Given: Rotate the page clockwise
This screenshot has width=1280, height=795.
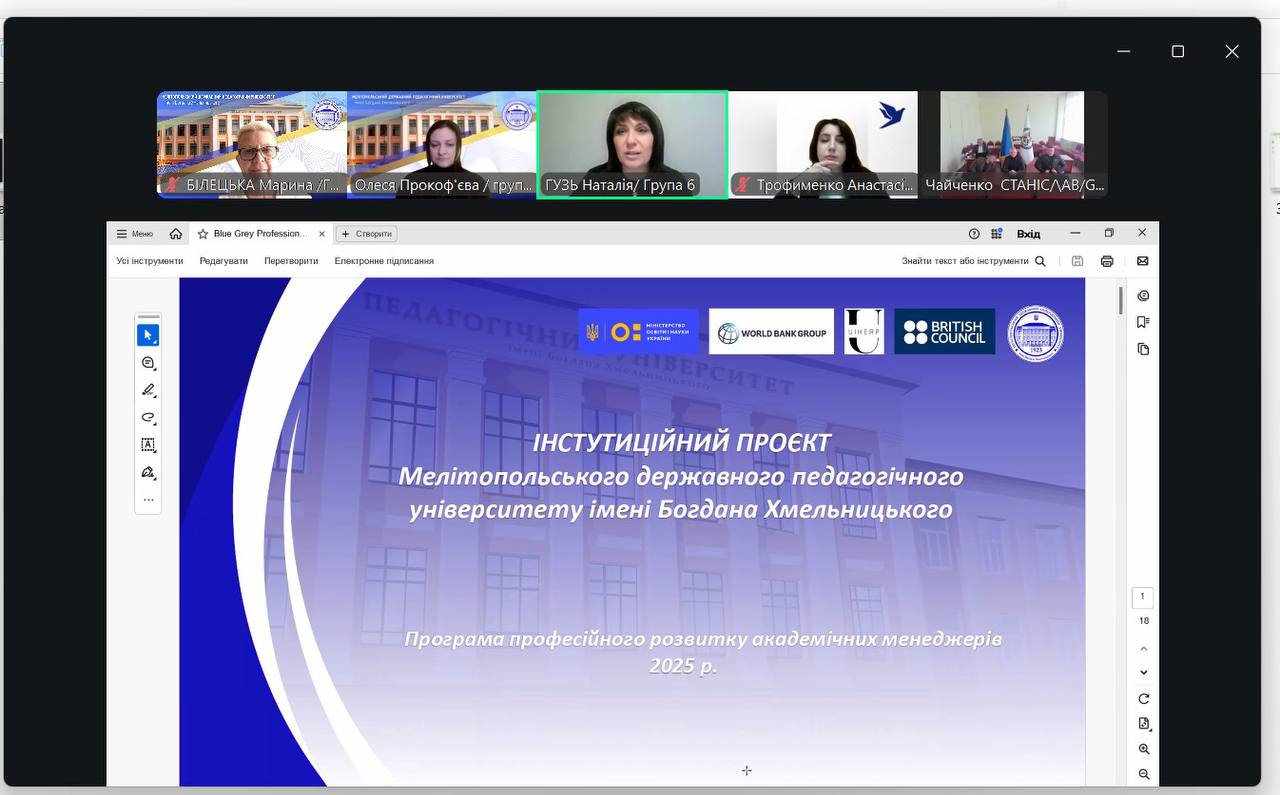Looking at the screenshot, I should [1144, 699].
